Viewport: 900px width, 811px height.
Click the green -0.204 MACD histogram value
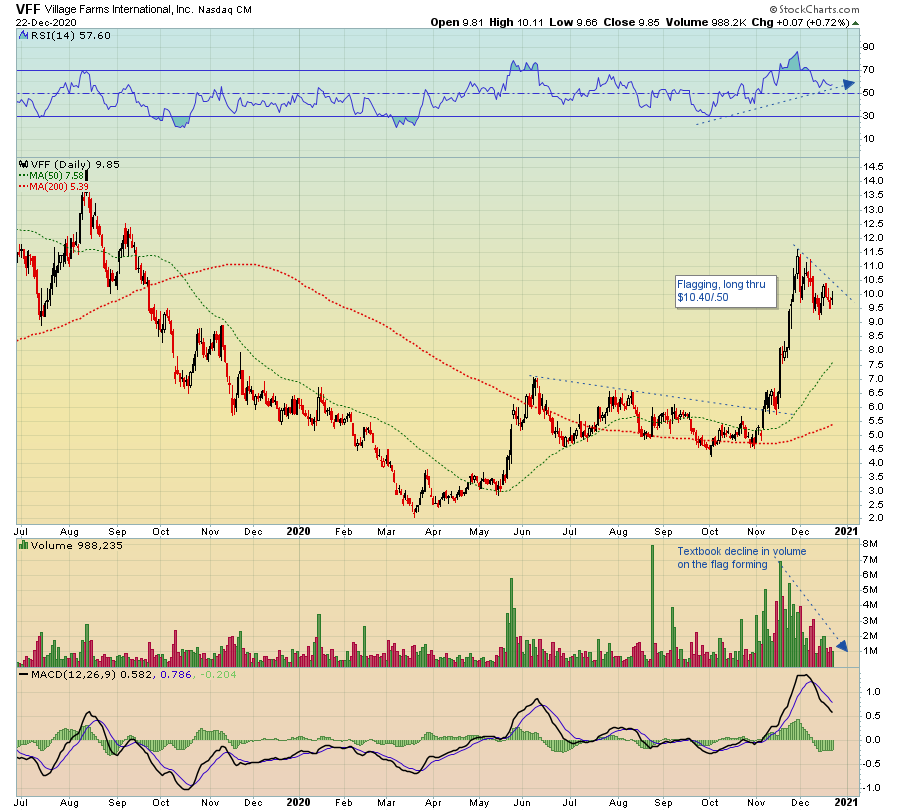click(x=218, y=674)
